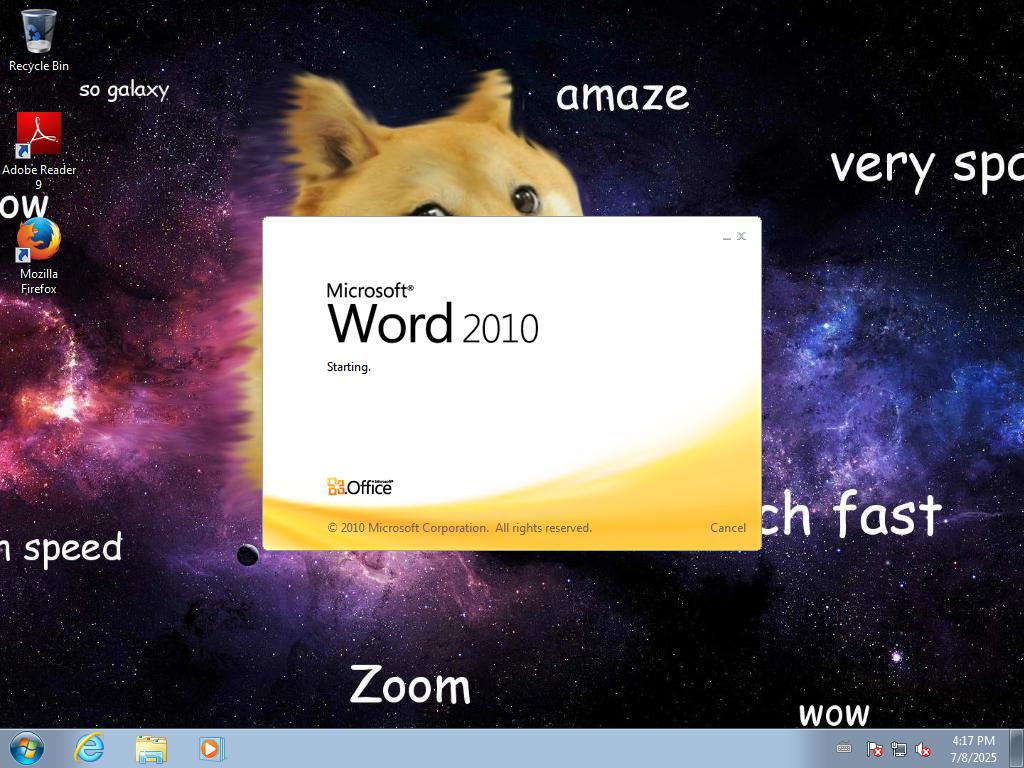
Task: Open Windows Explorer from the taskbar
Action: [151, 748]
